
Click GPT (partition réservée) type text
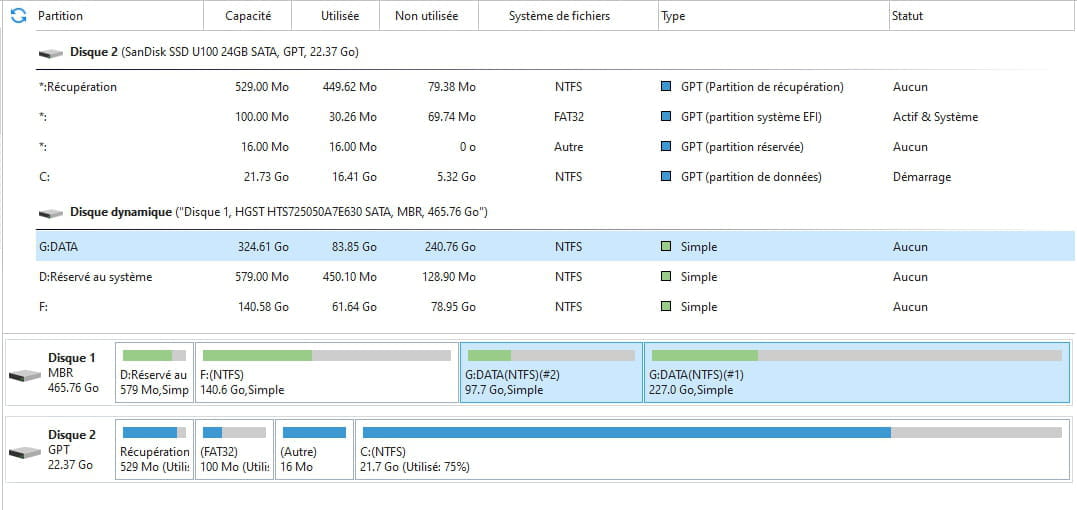click(742, 147)
